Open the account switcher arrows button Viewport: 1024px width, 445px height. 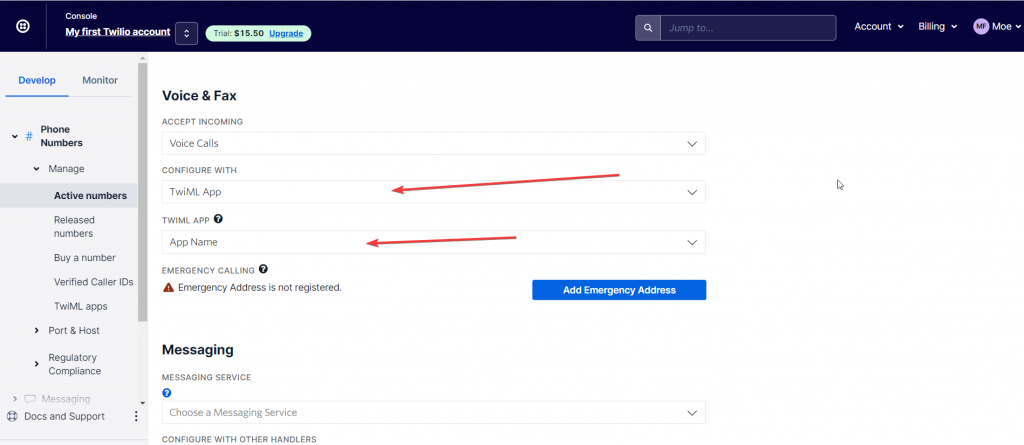[x=186, y=33]
